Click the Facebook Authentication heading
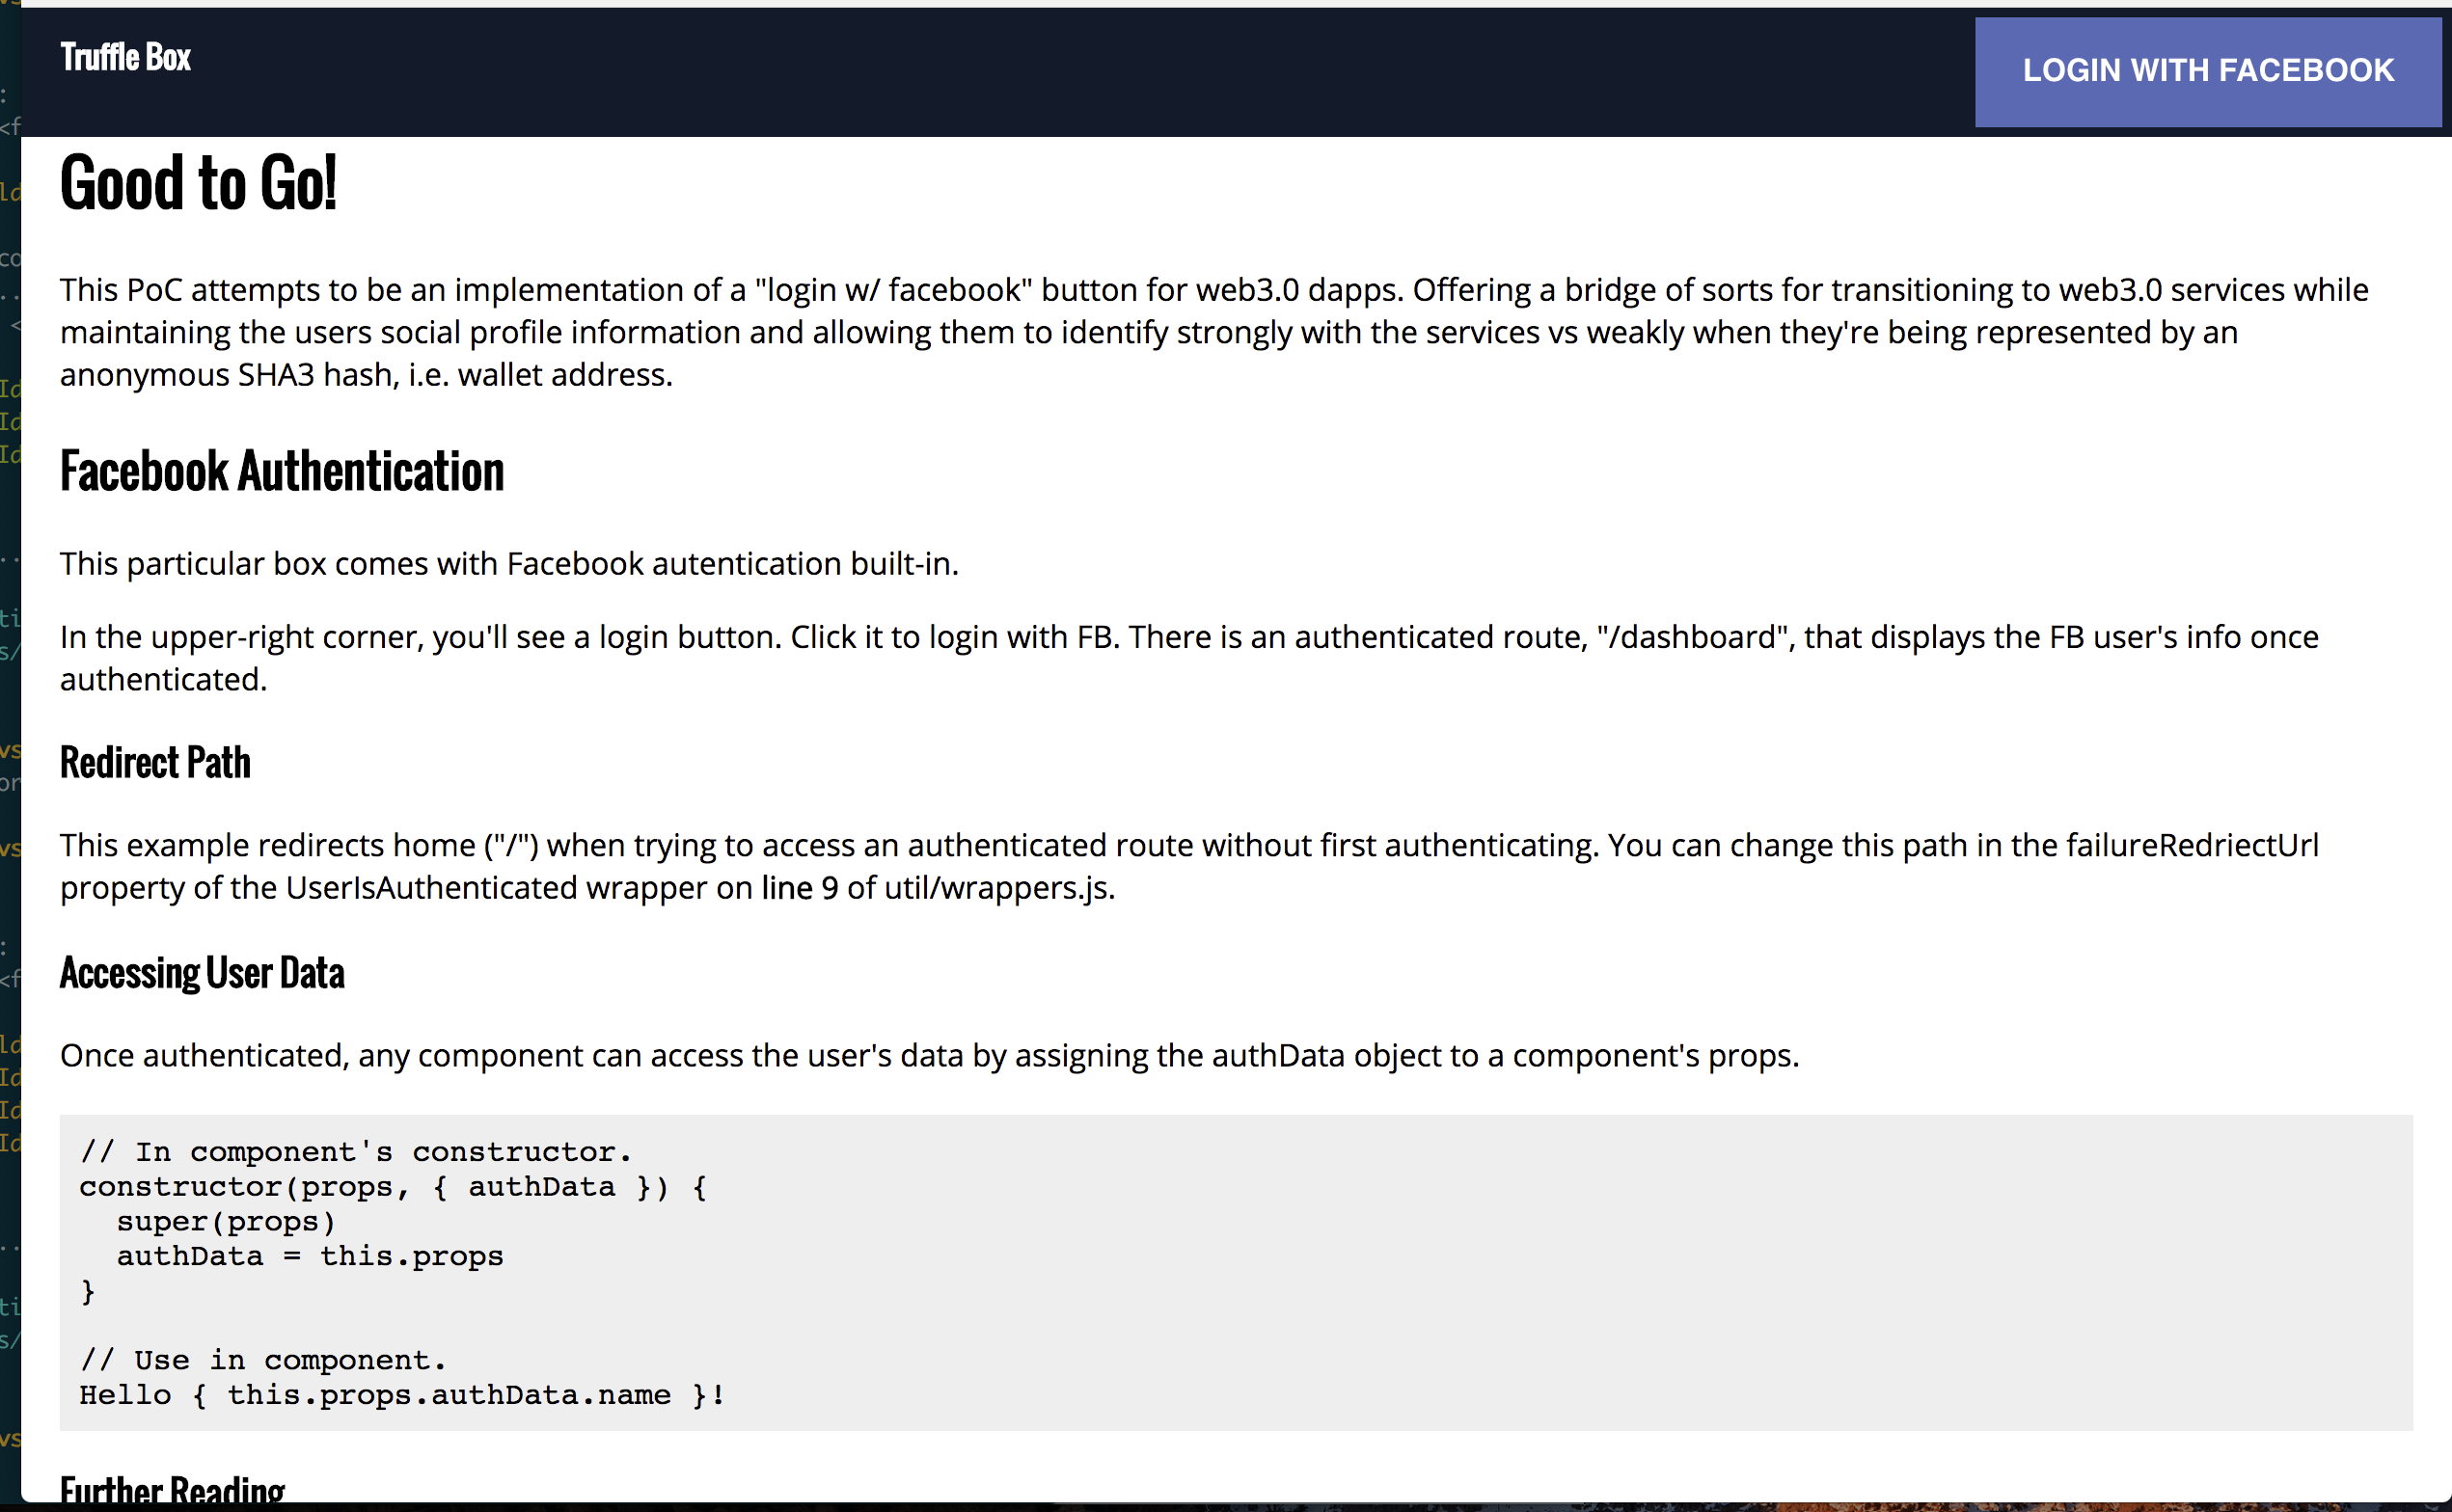The image size is (2452, 1512). point(282,472)
